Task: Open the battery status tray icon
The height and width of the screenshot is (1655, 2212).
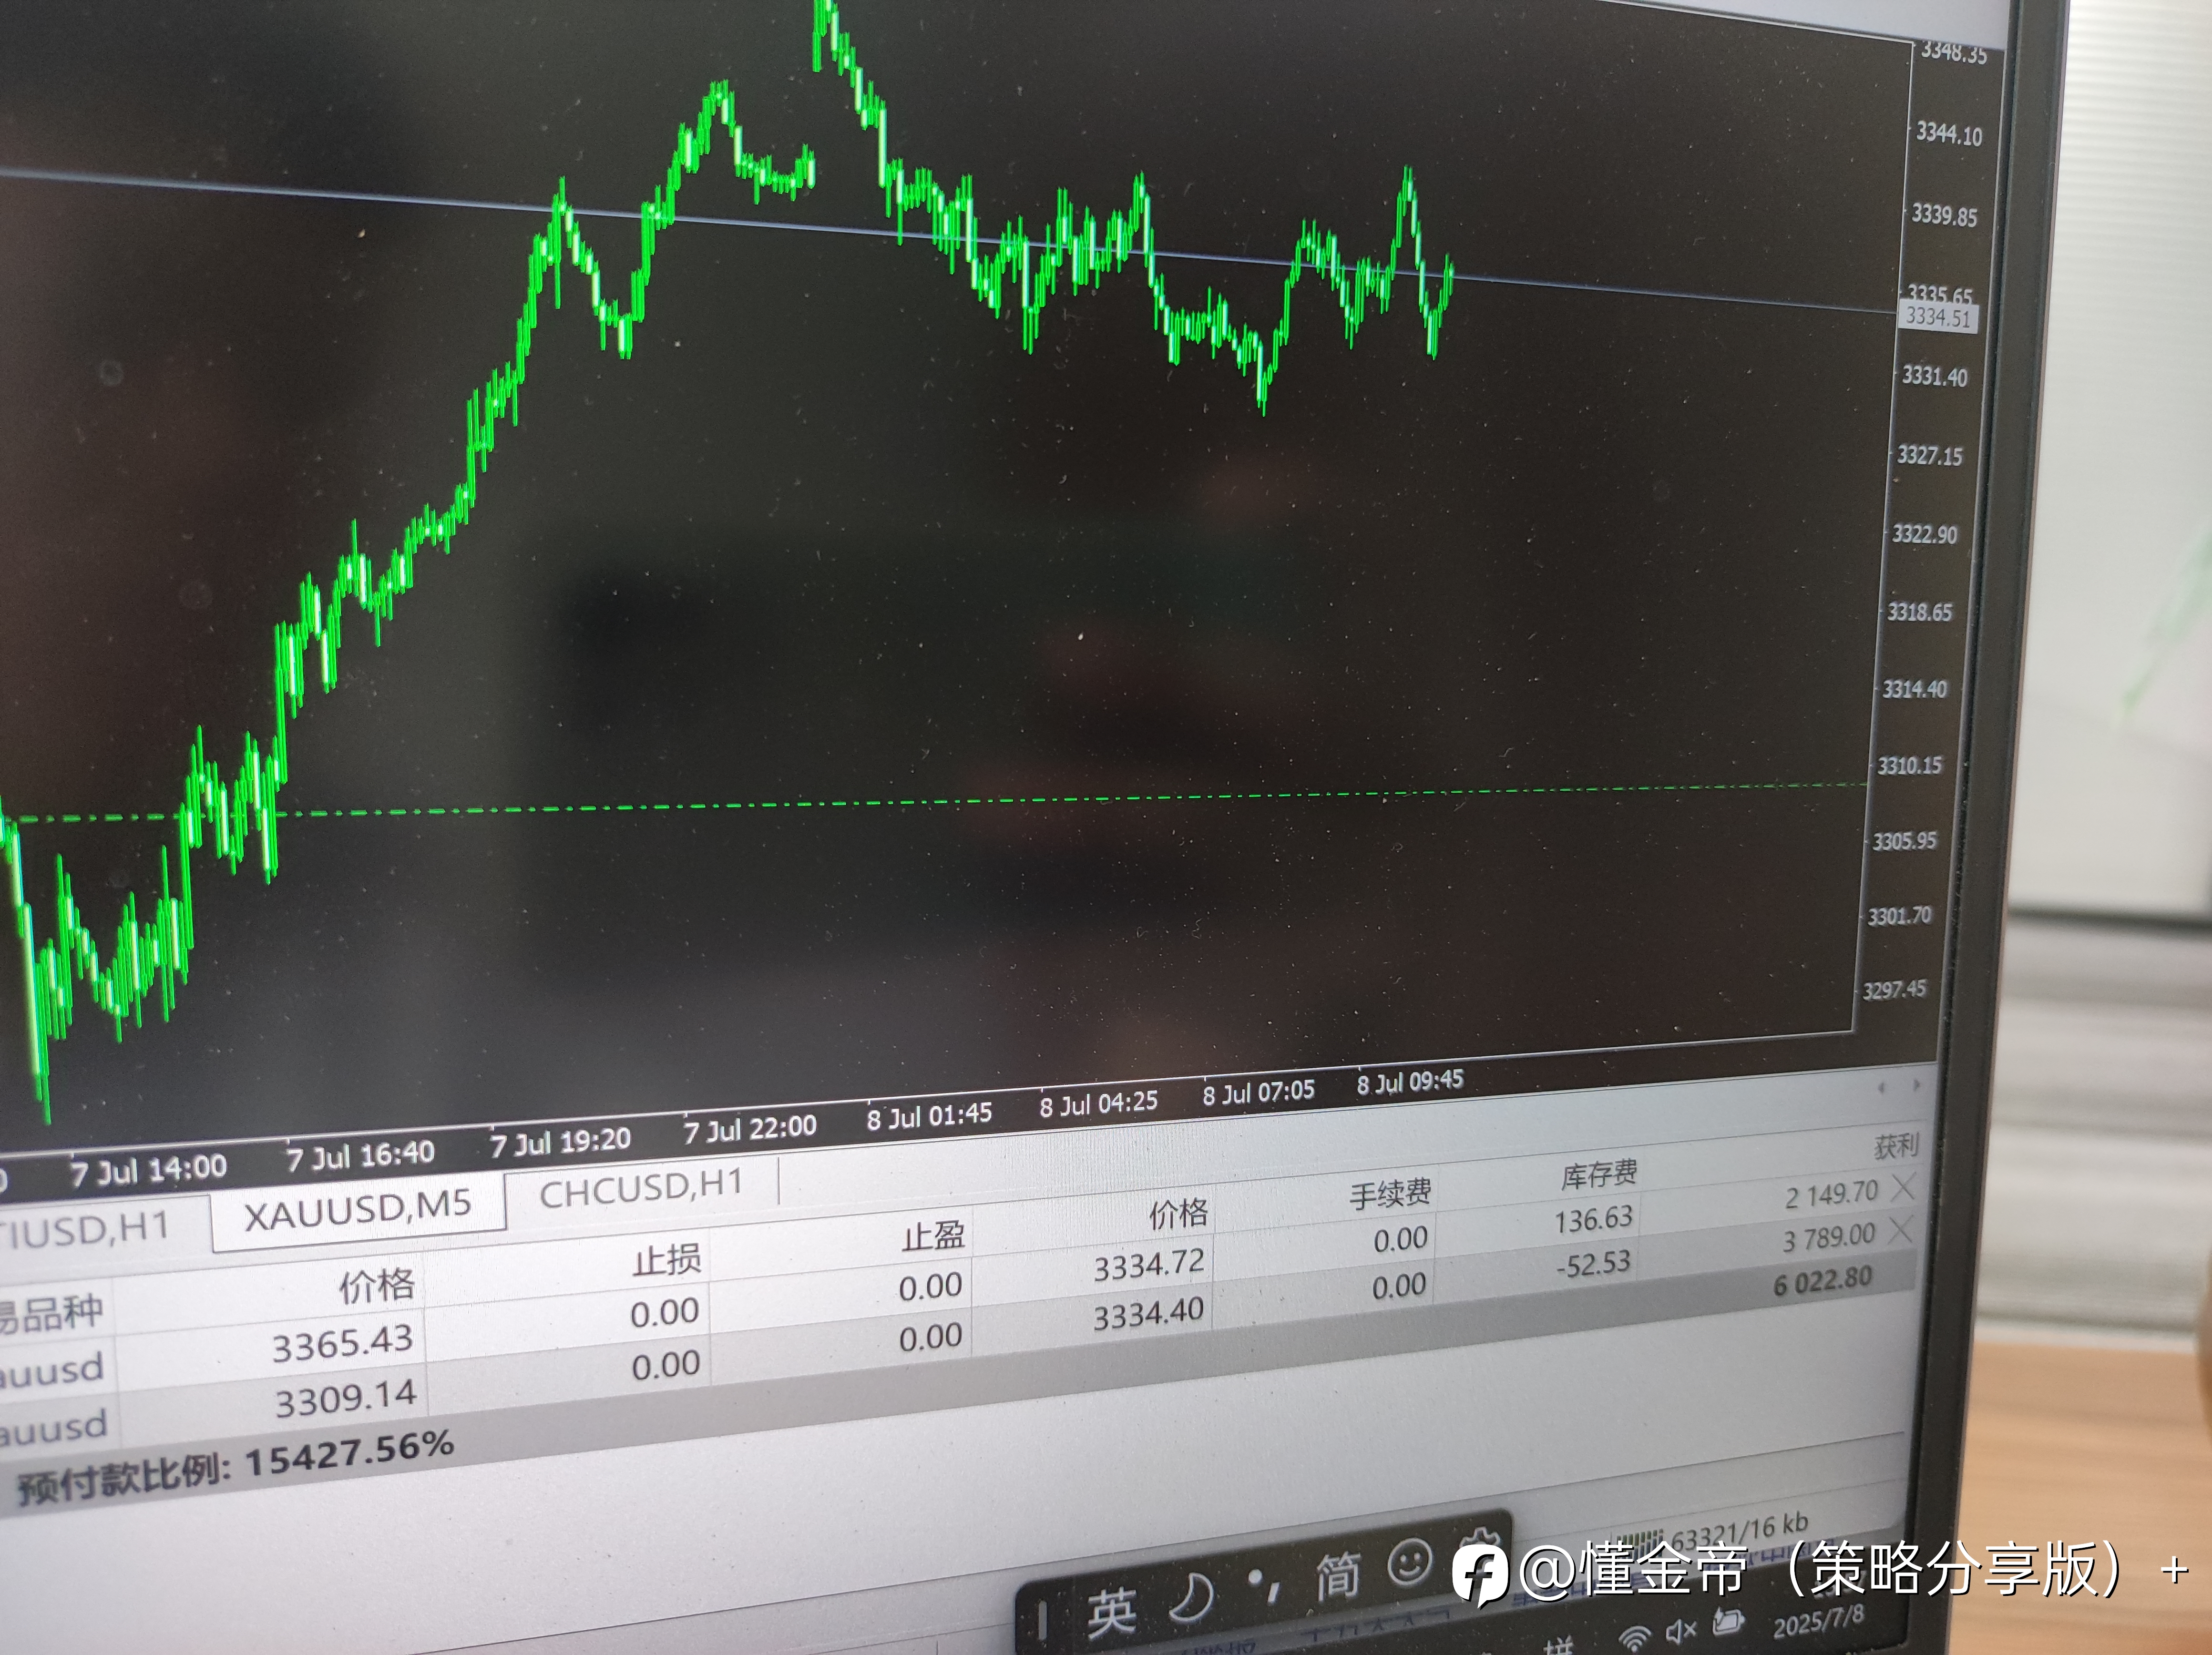Action: [1729, 1621]
